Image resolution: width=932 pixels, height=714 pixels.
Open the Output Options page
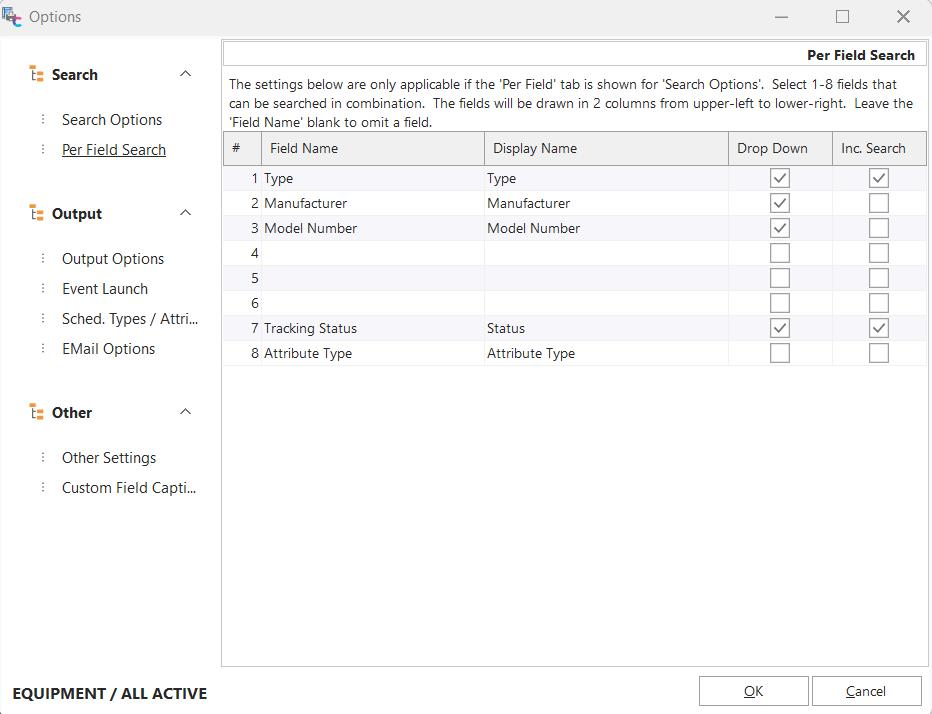pyautogui.click(x=113, y=259)
